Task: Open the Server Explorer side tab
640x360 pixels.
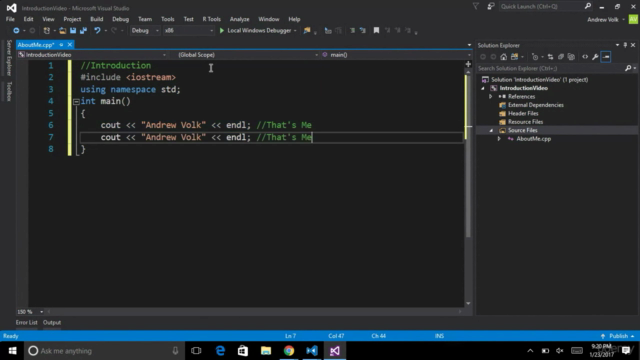Action: coord(9,58)
